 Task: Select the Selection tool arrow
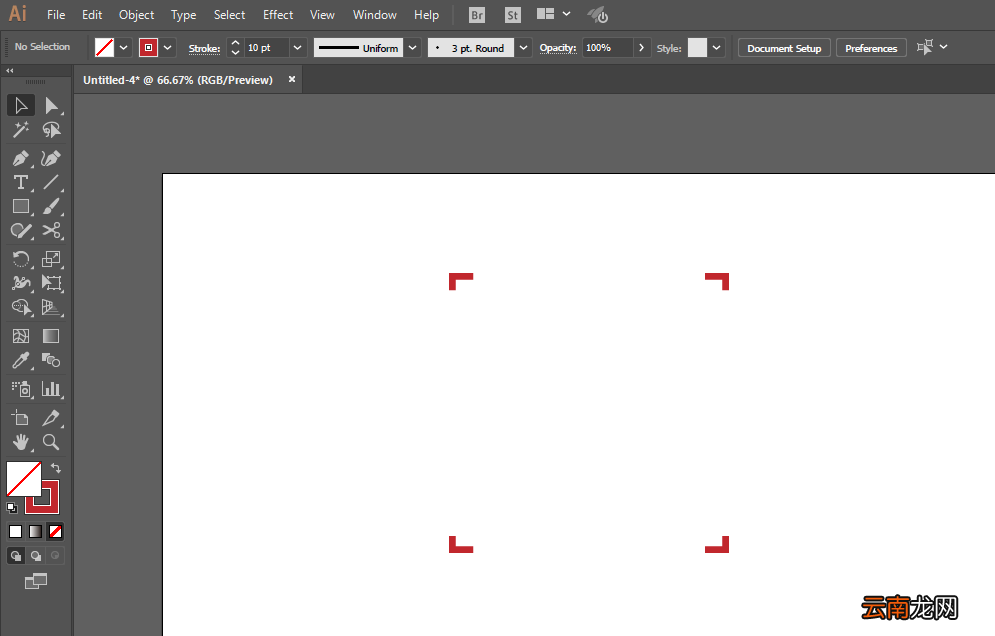[21, 105]
